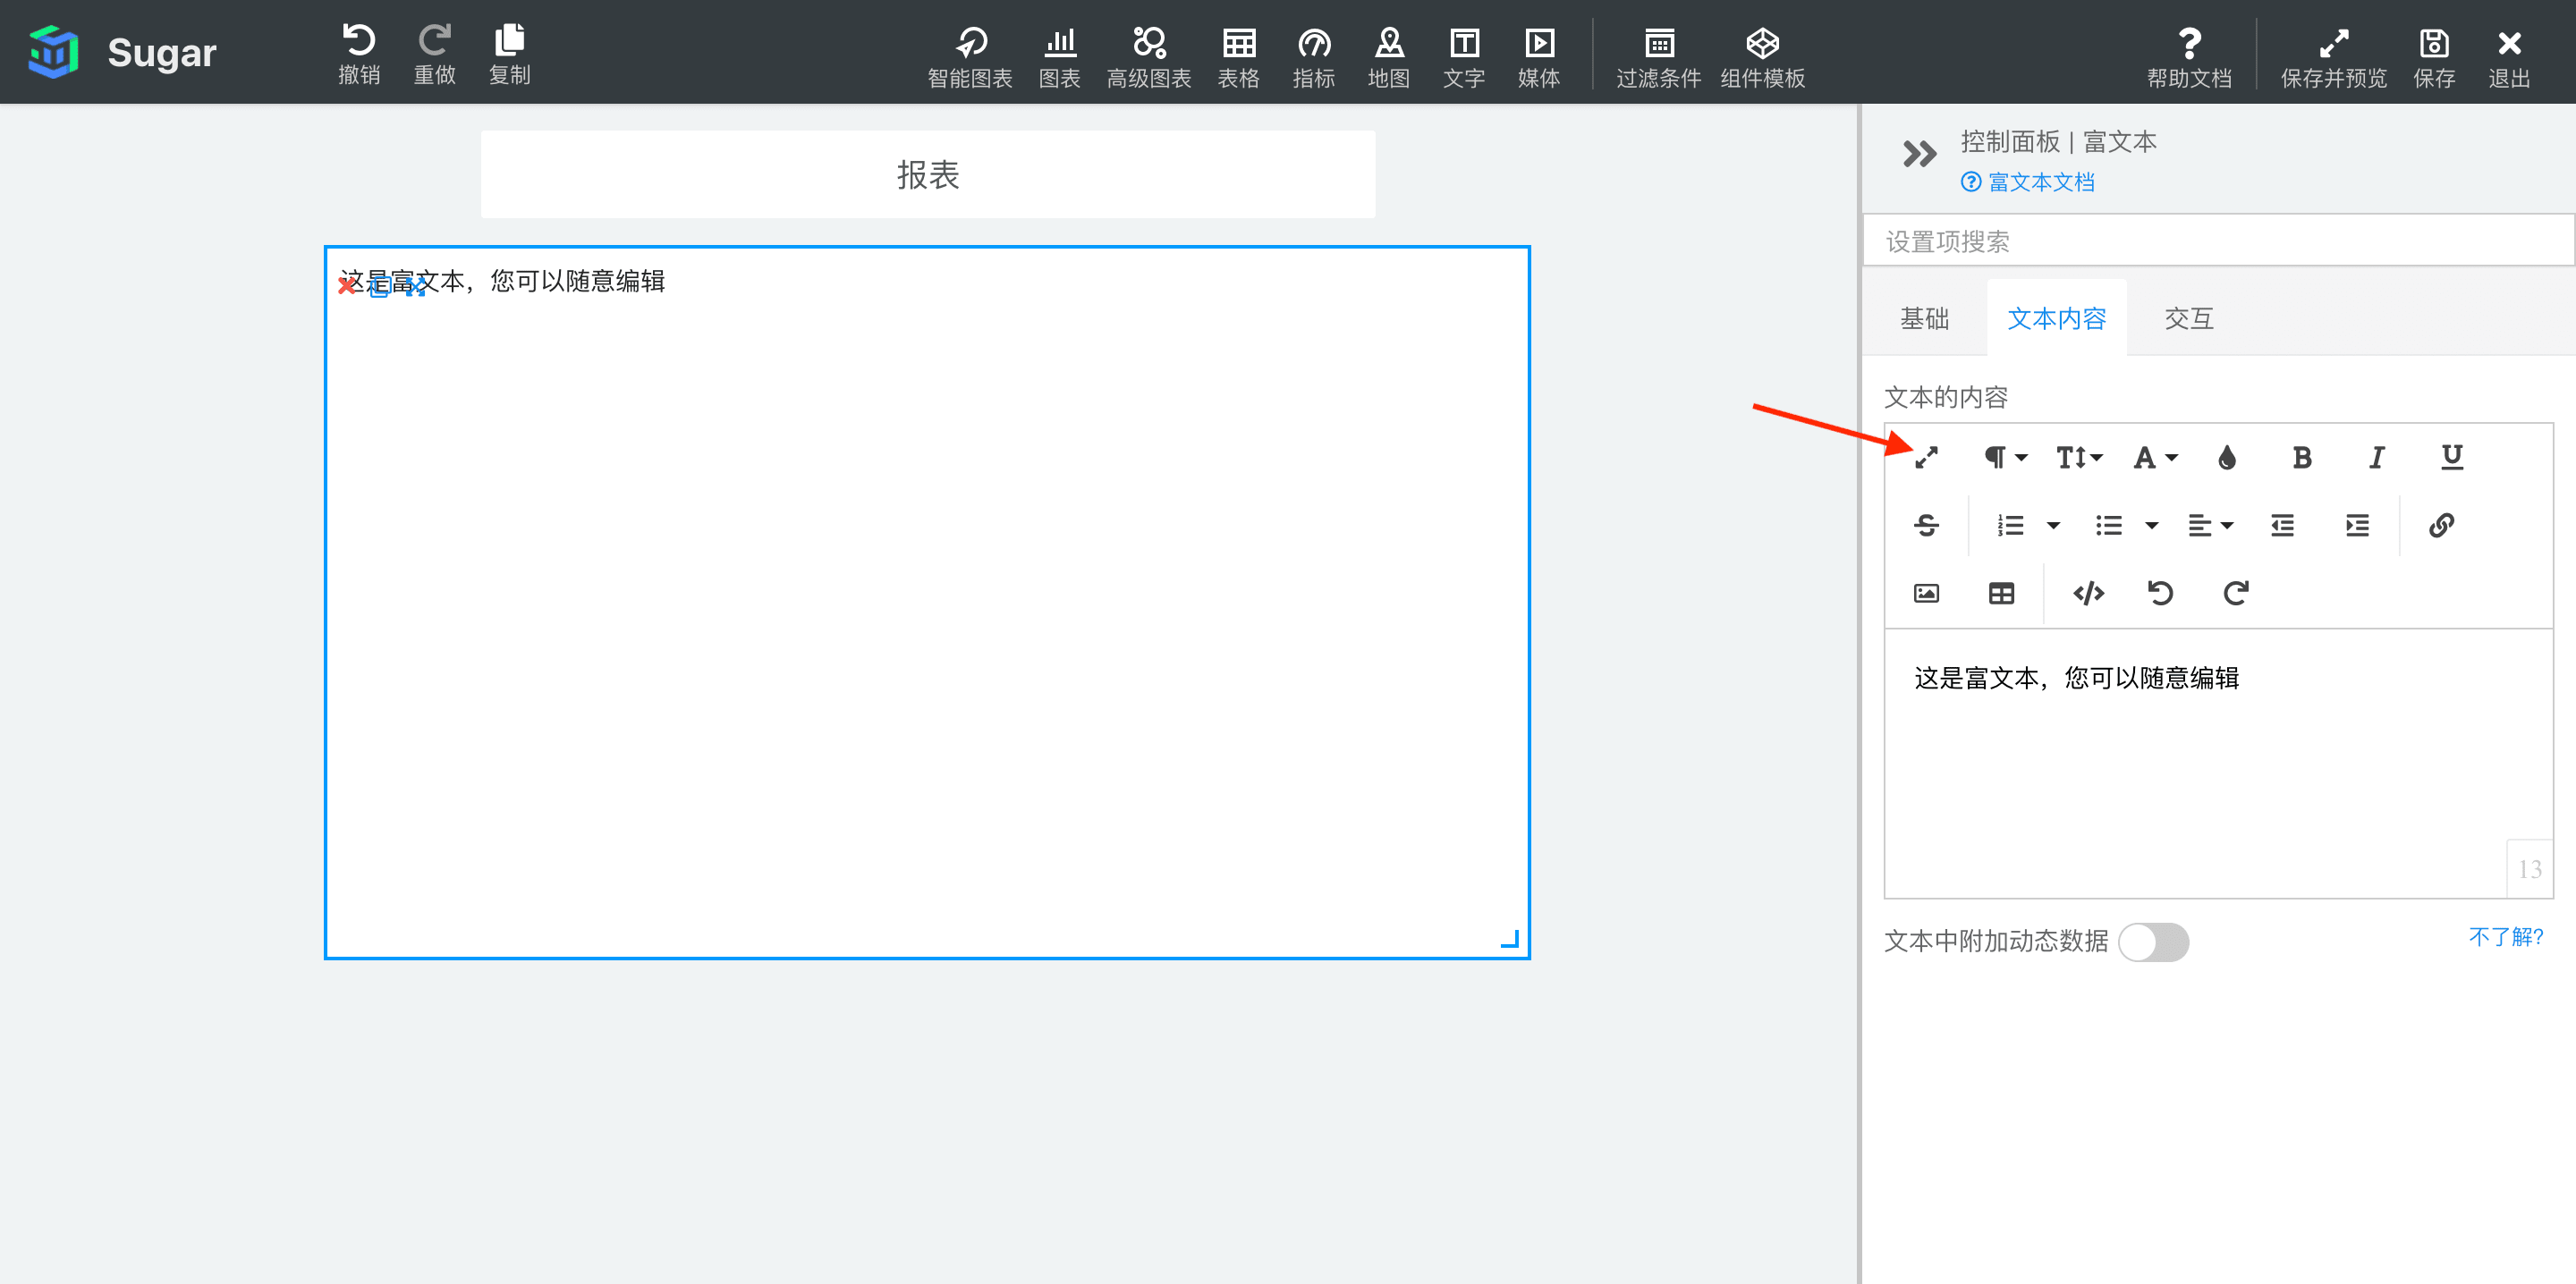Open 过滤条件 filter conditions

click(x=1658, y=57)
